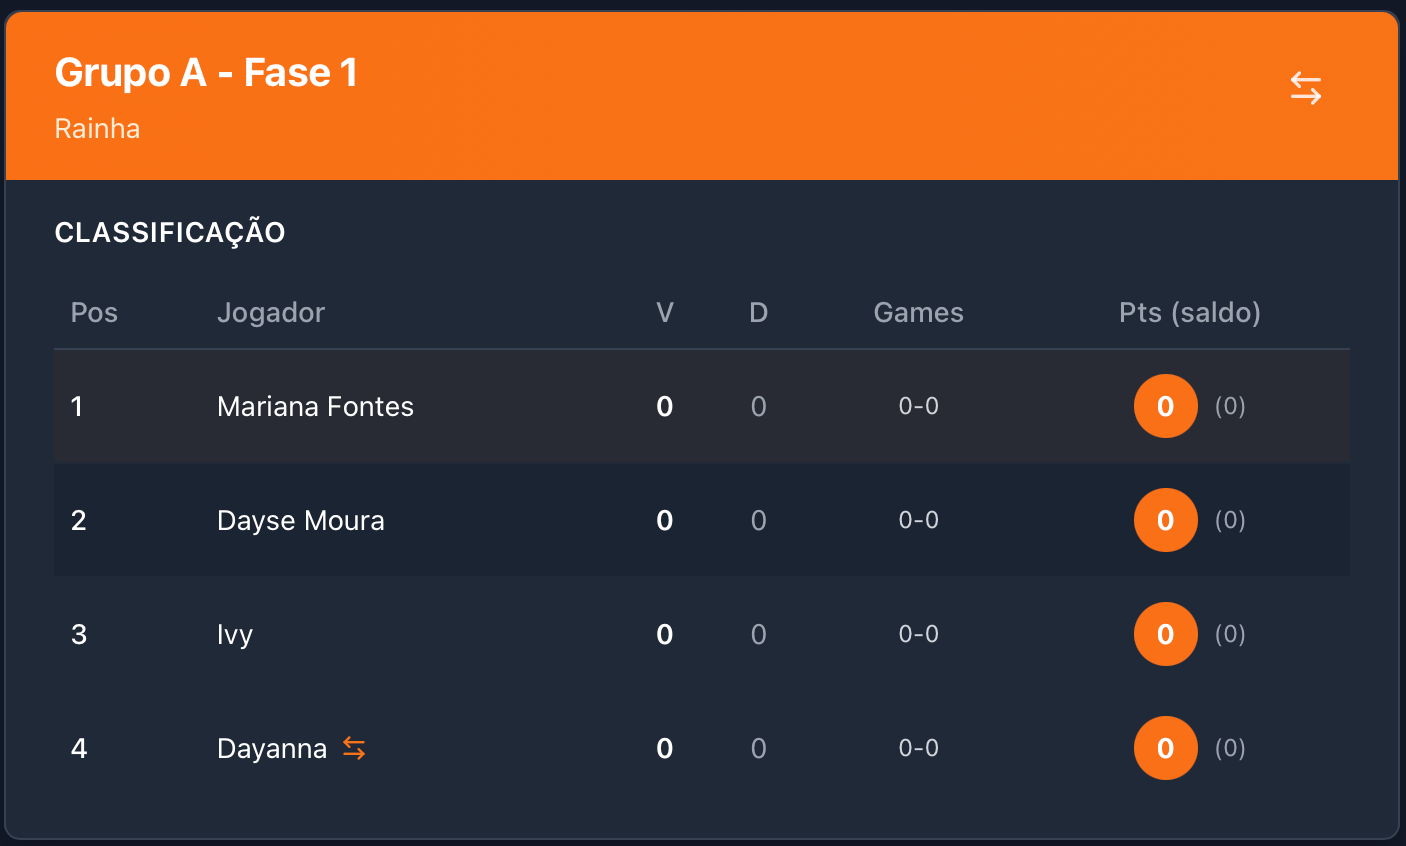Click on player name Dayanna

click(272, 748)
